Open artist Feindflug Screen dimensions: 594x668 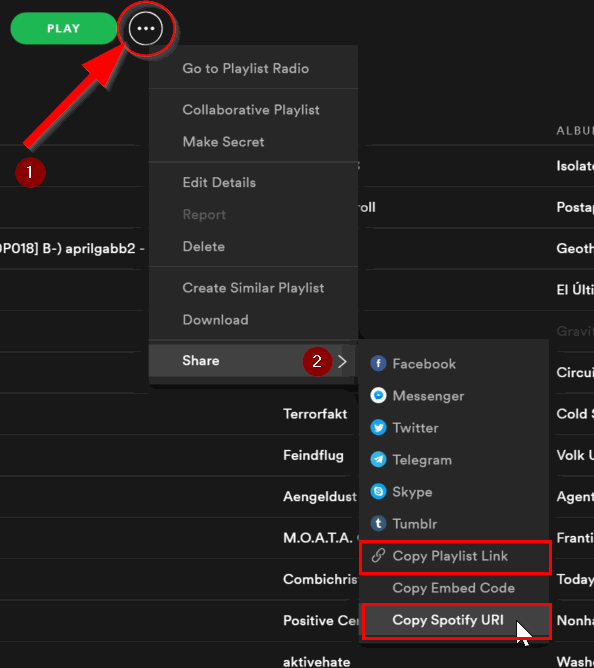(x=313, y=455)
